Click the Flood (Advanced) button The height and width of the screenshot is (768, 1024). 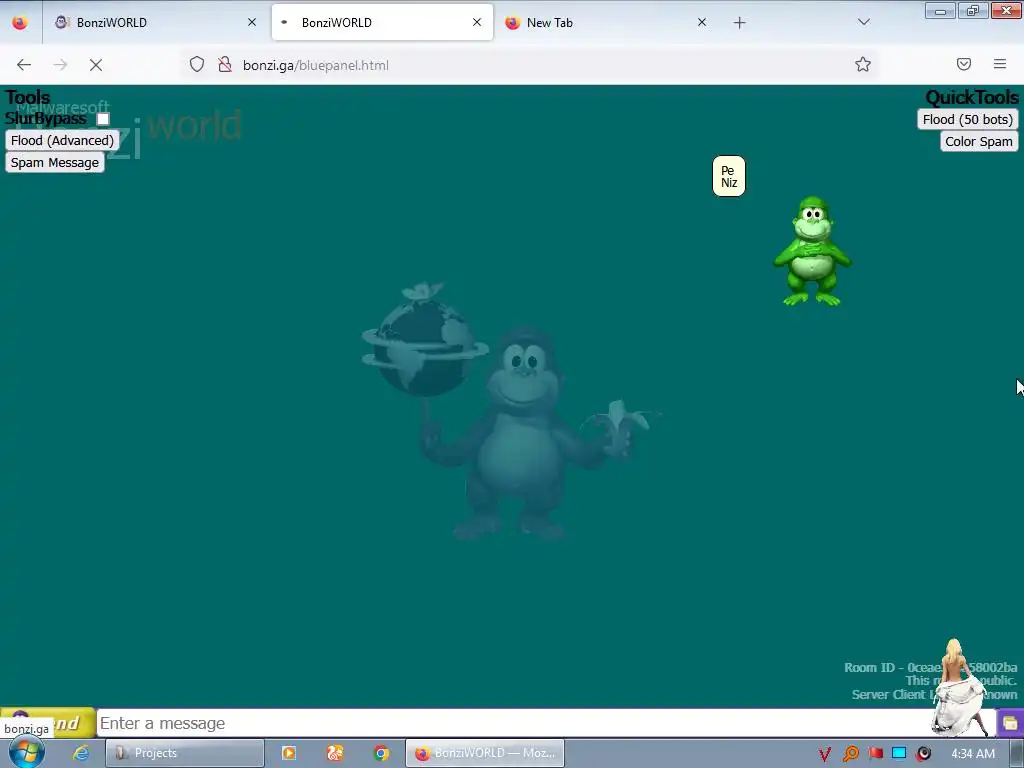click(62, 140)
